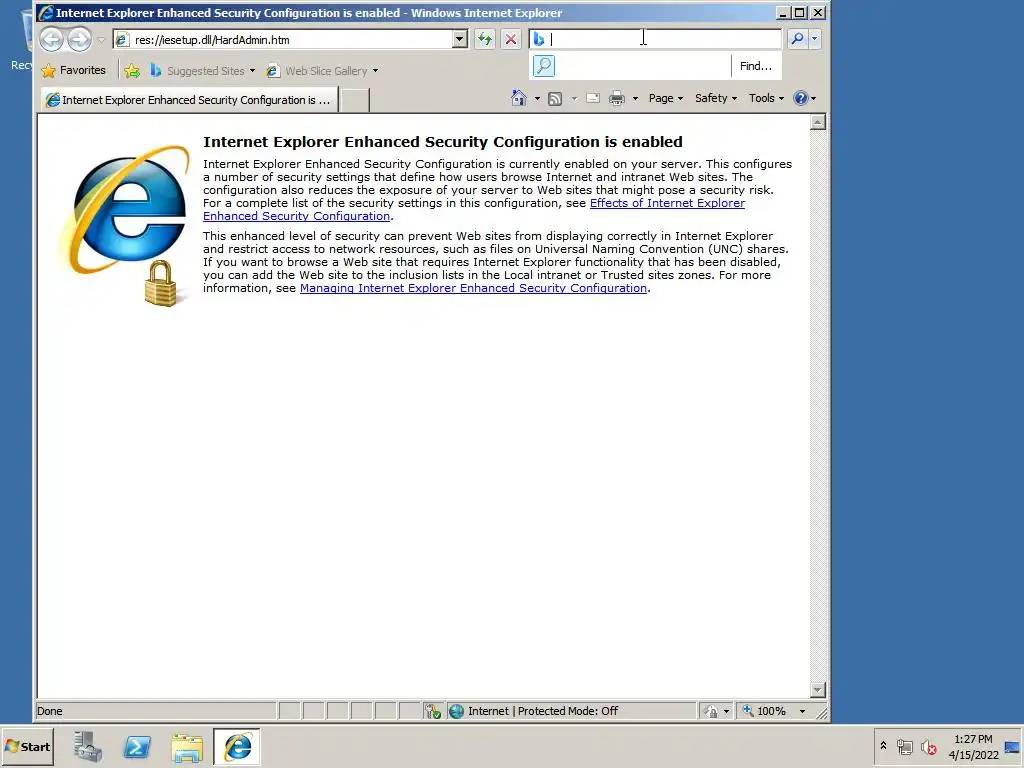Screen dimensions: 1024x768
Task: Open Managing Internet Explorer Enhanced Security Configuration link
Action: [473, 288]
